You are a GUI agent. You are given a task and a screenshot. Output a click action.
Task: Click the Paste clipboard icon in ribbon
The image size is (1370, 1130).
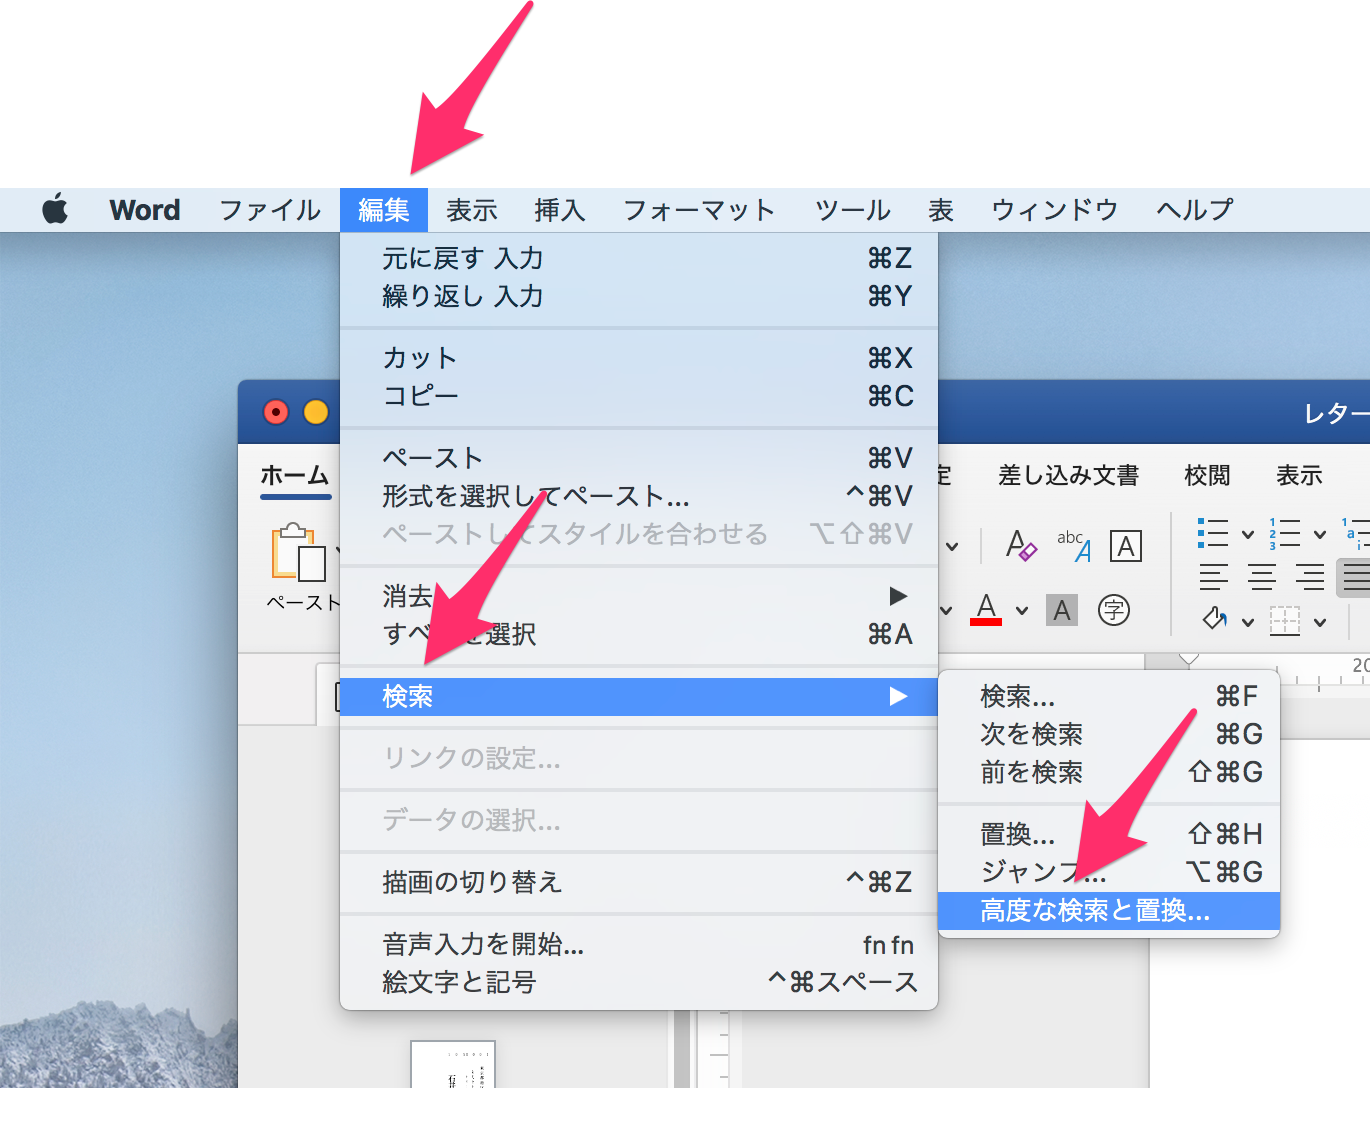(298, 552)
